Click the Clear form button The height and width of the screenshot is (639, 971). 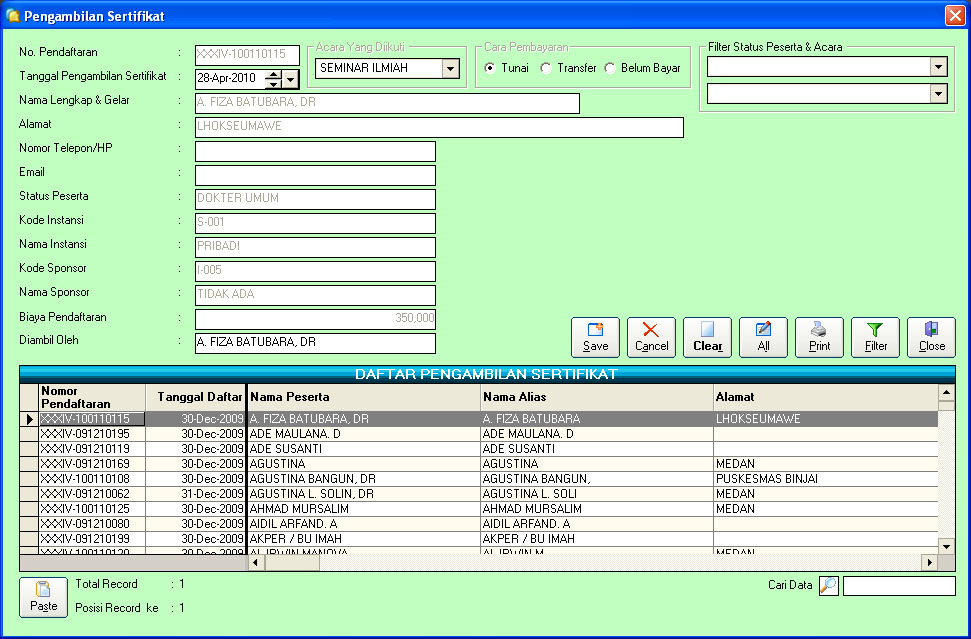(707, 337)
